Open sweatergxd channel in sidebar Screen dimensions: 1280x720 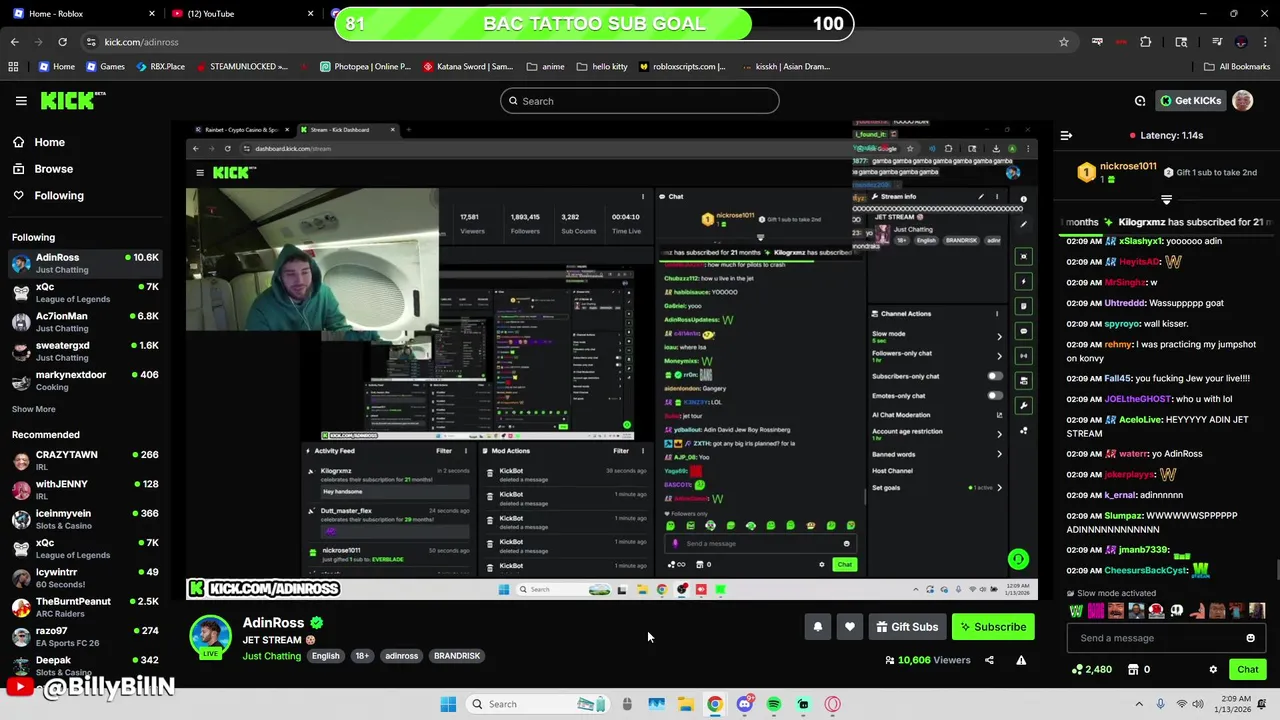point(85,351)
